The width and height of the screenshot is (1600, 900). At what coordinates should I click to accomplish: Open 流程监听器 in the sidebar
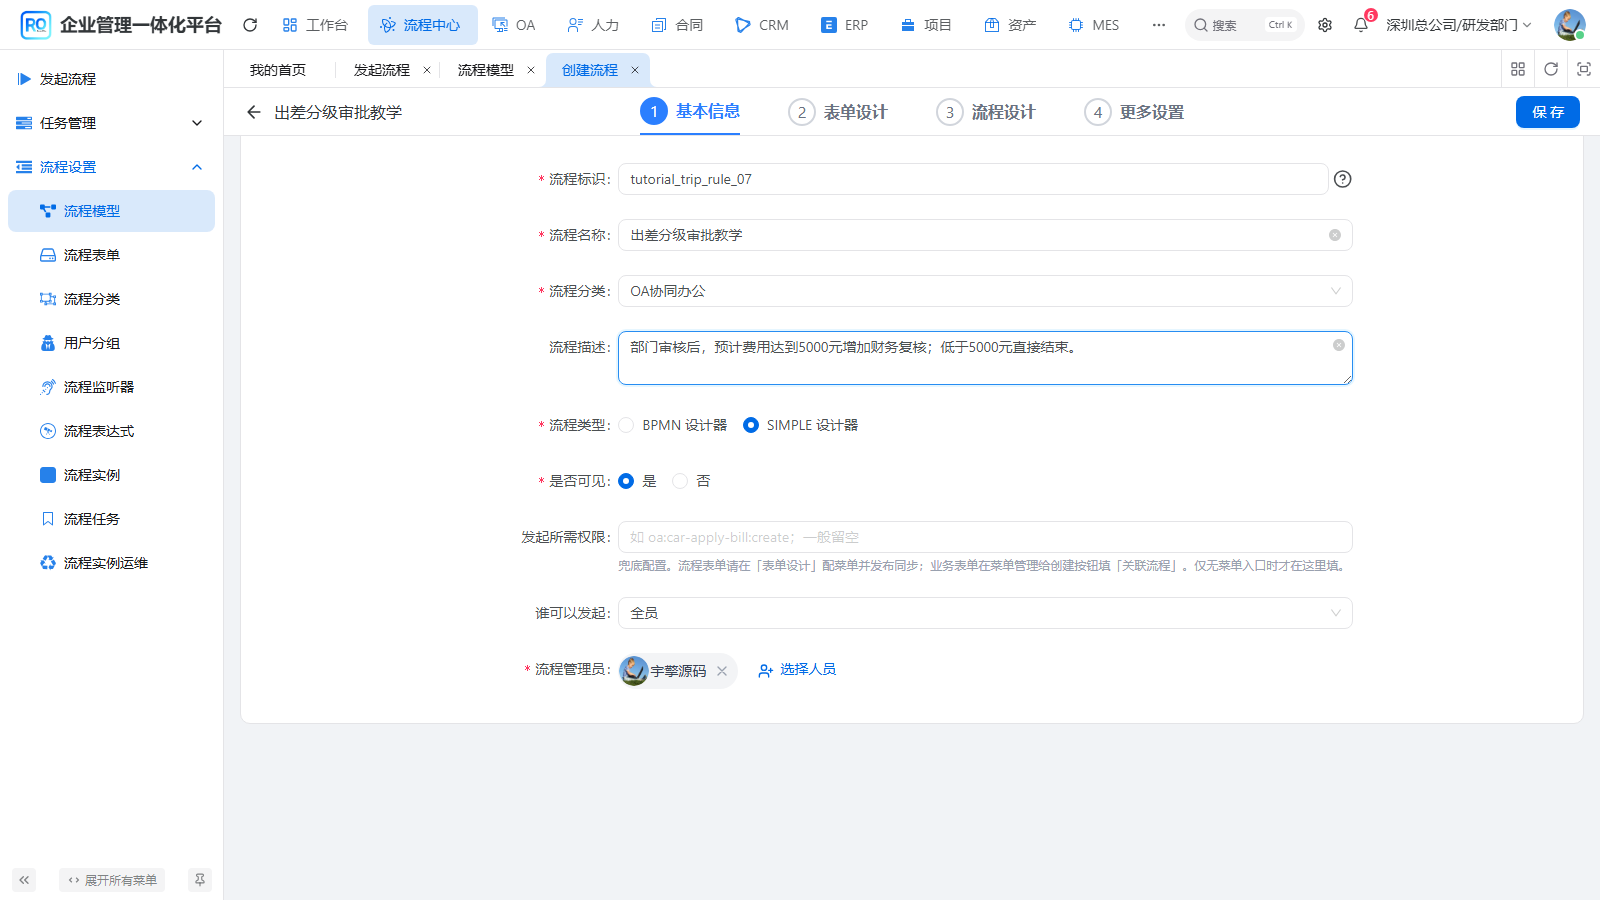[x=111, y=387]
